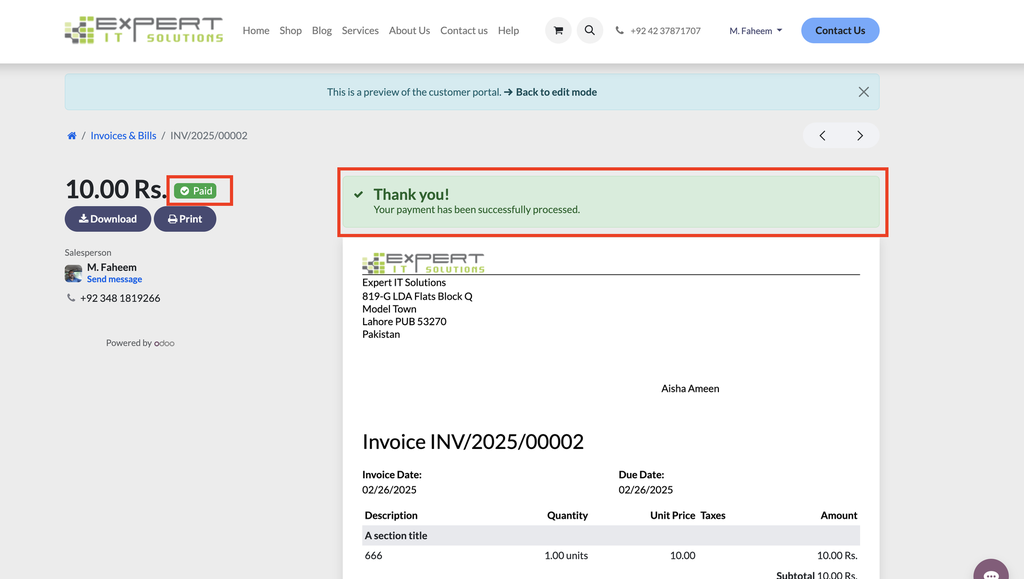The image size is (1024, 579).
Task: Click the Paid badge checkmark icon
Action: 183,191
